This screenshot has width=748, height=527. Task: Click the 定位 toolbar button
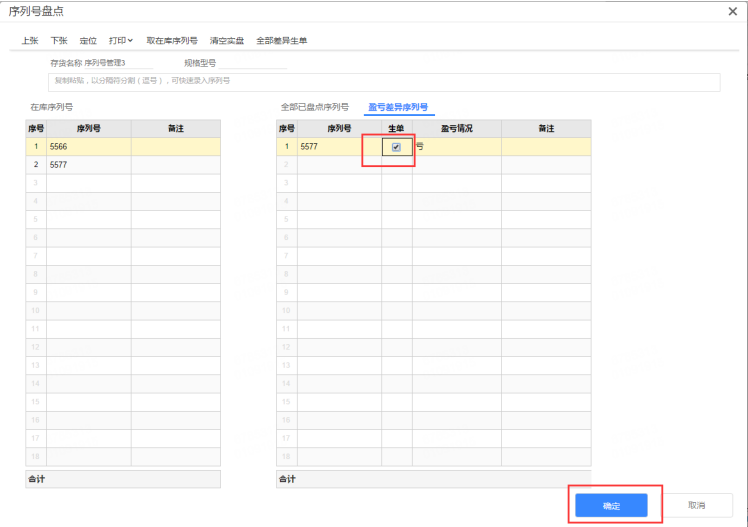[x=88, y=41]
